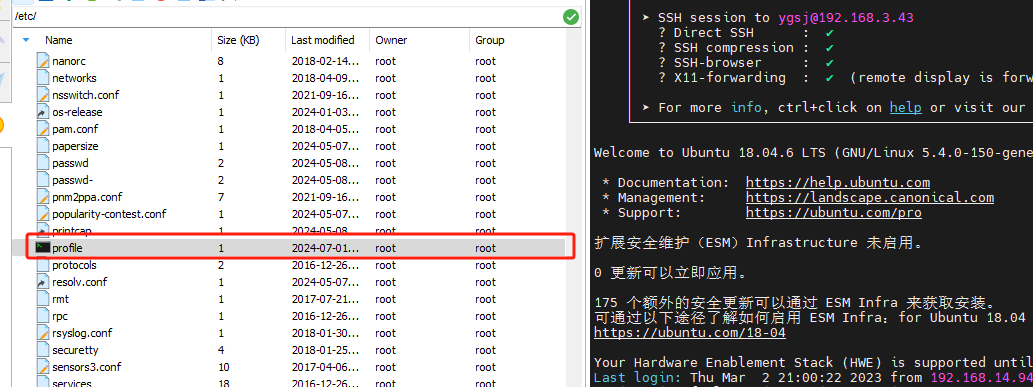Click the sensors3.conf file icon
Image resolution: width=1033 pixels, height=387 pixels.
point(43,367)
